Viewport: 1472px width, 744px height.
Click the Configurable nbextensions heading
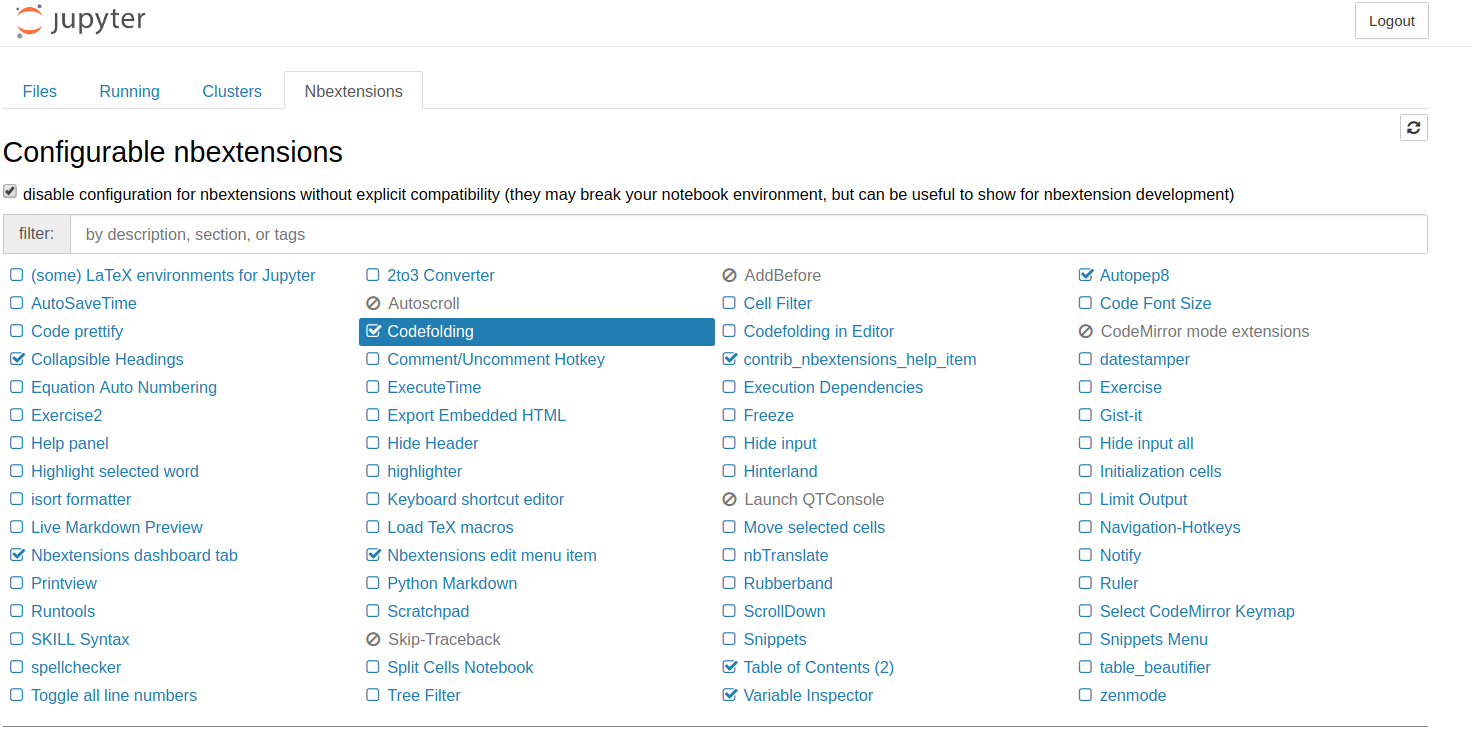tap(173, 152)
